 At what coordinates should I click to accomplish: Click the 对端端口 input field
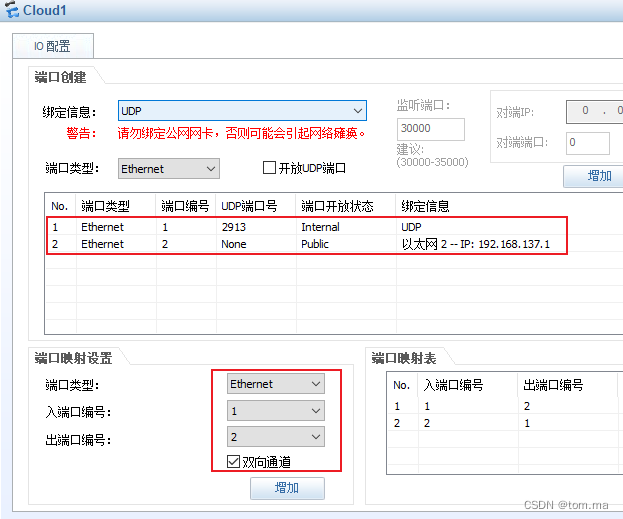[588, 143]
